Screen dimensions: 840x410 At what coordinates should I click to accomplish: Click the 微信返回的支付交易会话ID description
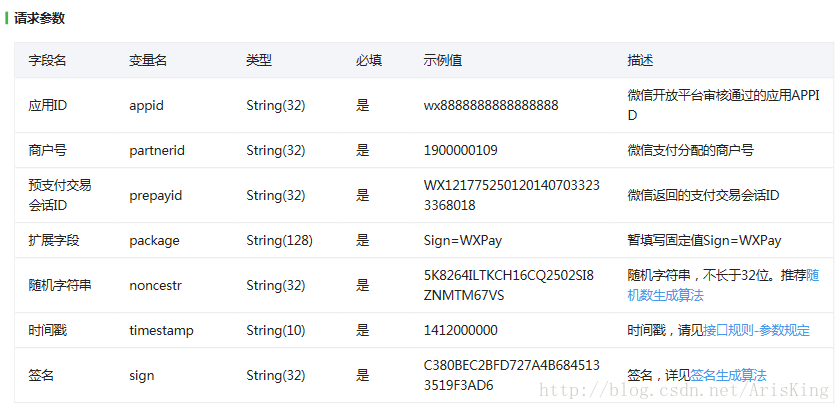[703, 196]
